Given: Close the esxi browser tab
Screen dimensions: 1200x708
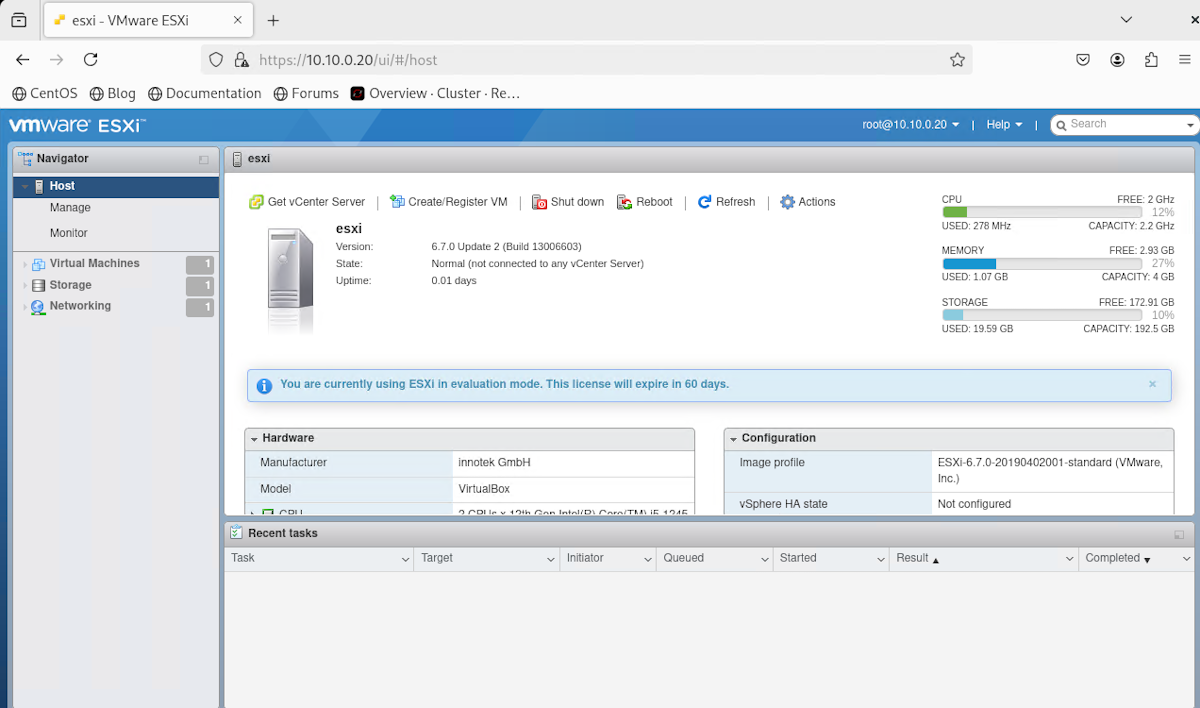Looking at the screenshot, I should point(236,20).
